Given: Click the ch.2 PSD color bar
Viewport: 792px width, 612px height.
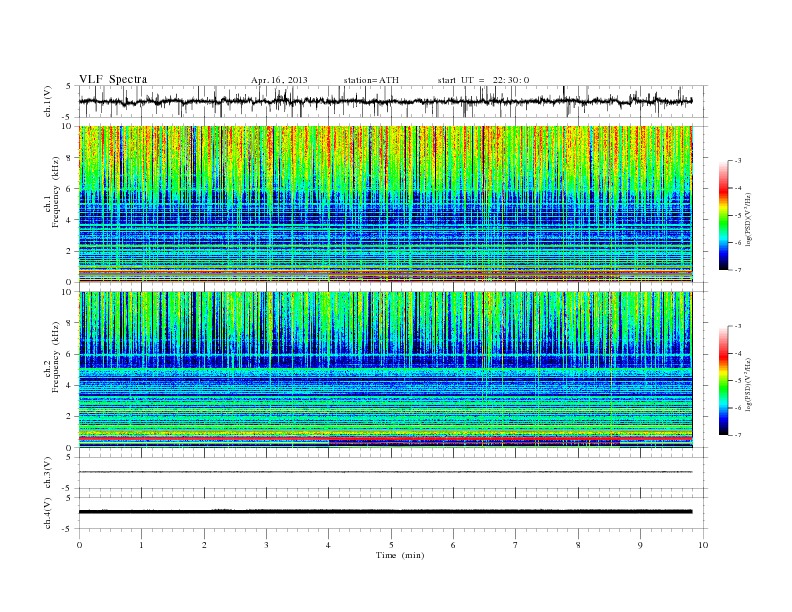Looking at the screenshot, I should (723, 380).
